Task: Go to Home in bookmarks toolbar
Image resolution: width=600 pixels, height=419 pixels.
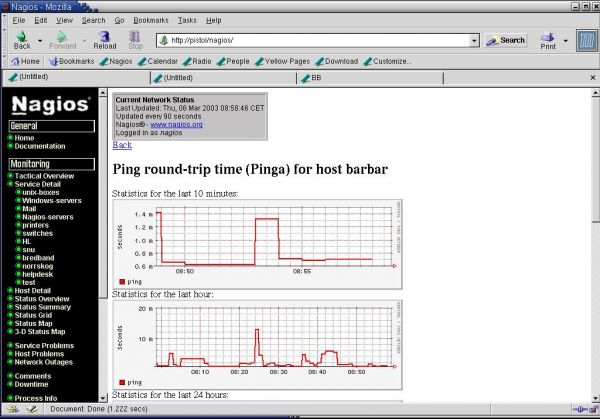Action: coord(25,61)
